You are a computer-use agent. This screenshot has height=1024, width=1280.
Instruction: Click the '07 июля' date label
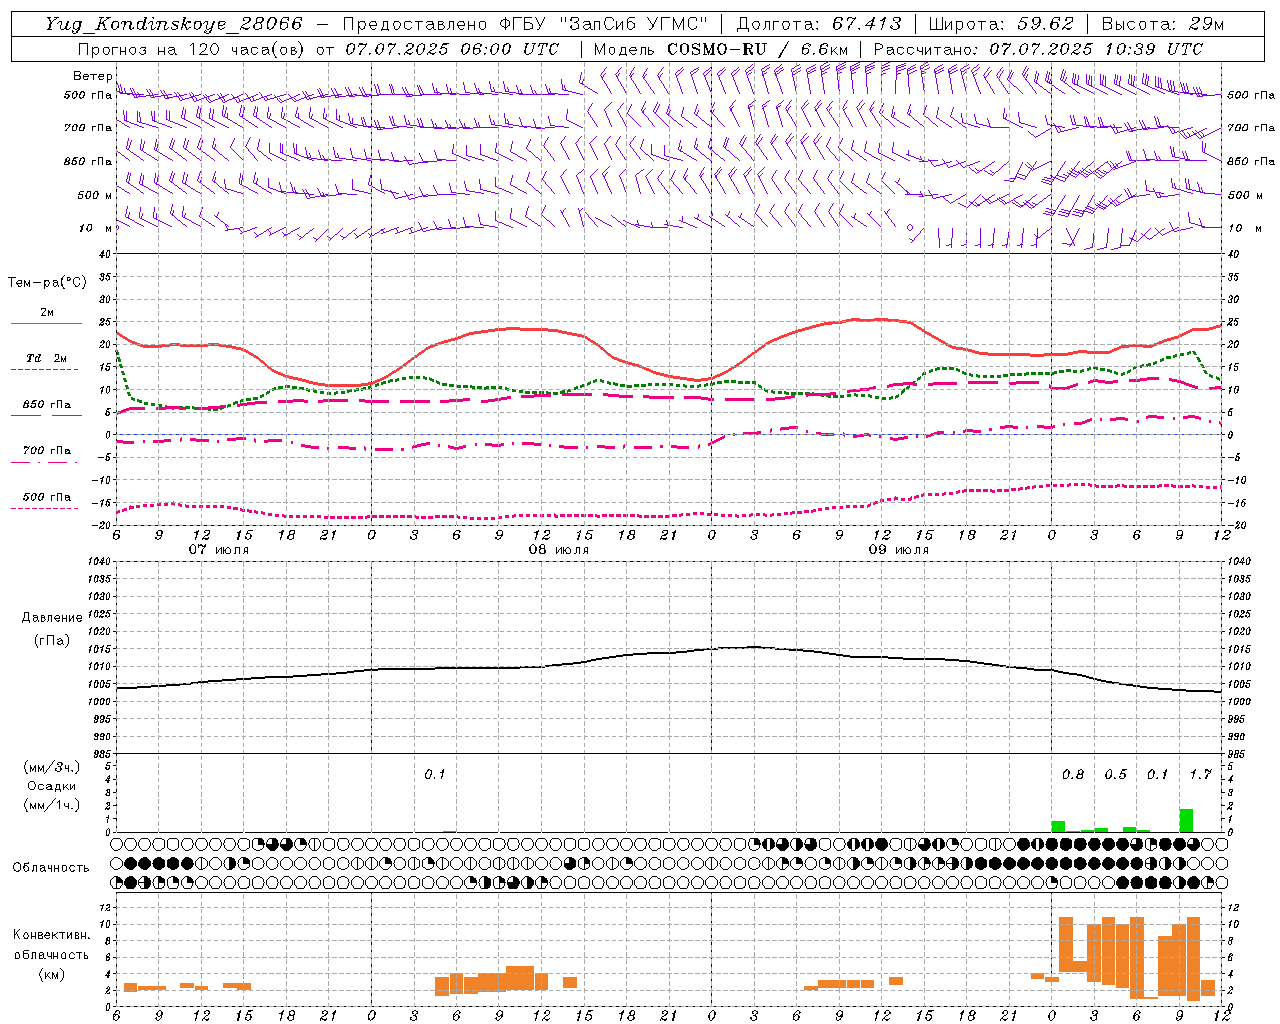tap(219, 550)
